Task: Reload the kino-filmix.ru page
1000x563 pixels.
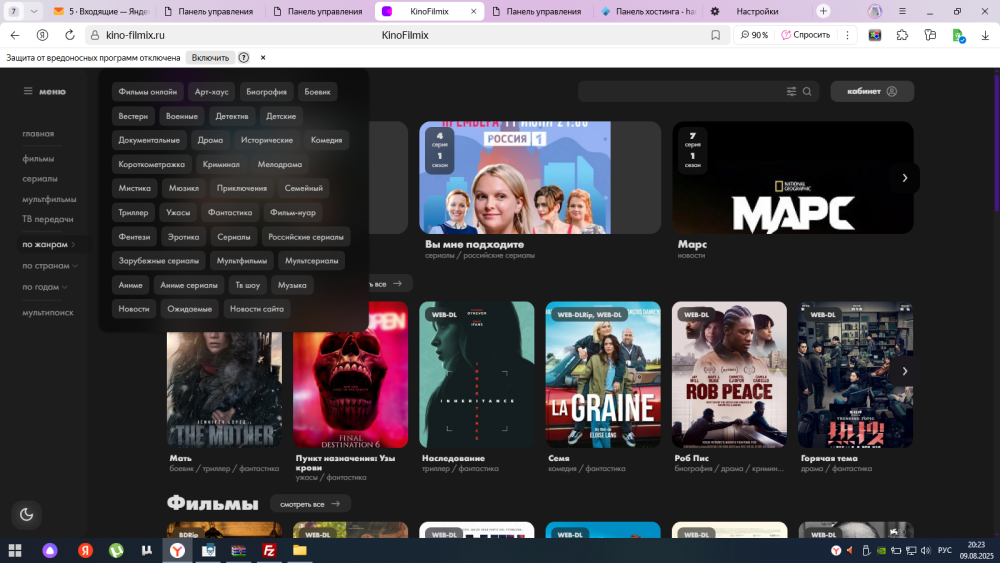Action: click(x=68, y=35)
